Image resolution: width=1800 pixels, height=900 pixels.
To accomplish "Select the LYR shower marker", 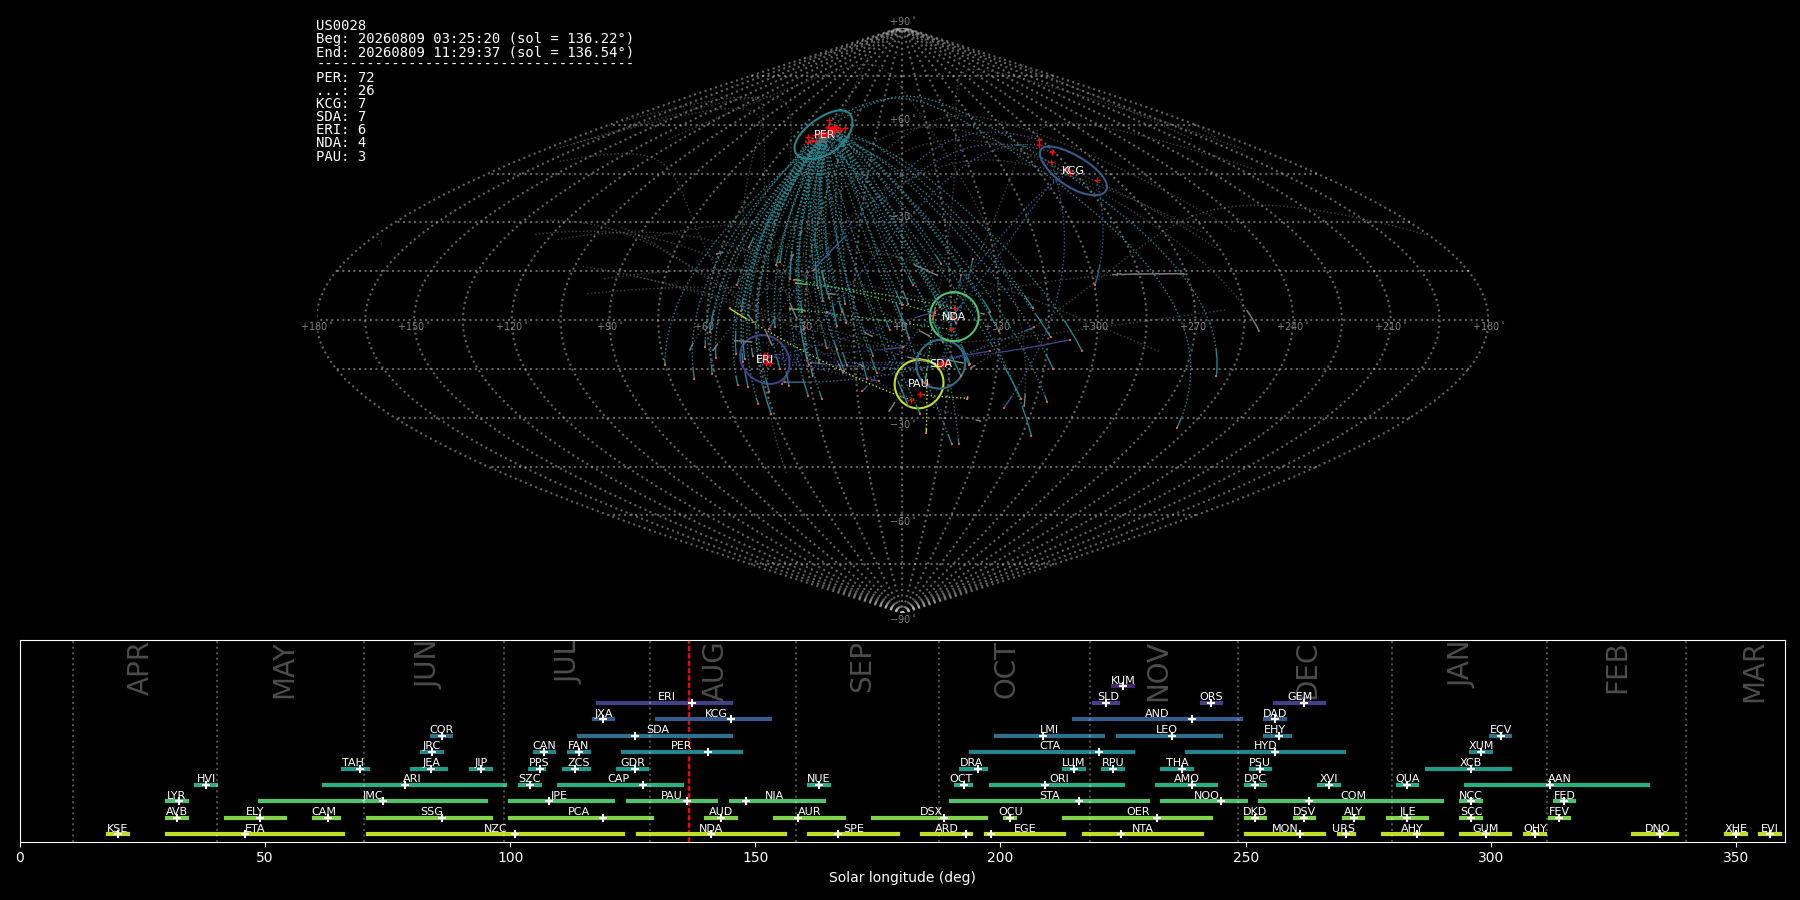I will (179, 801).
